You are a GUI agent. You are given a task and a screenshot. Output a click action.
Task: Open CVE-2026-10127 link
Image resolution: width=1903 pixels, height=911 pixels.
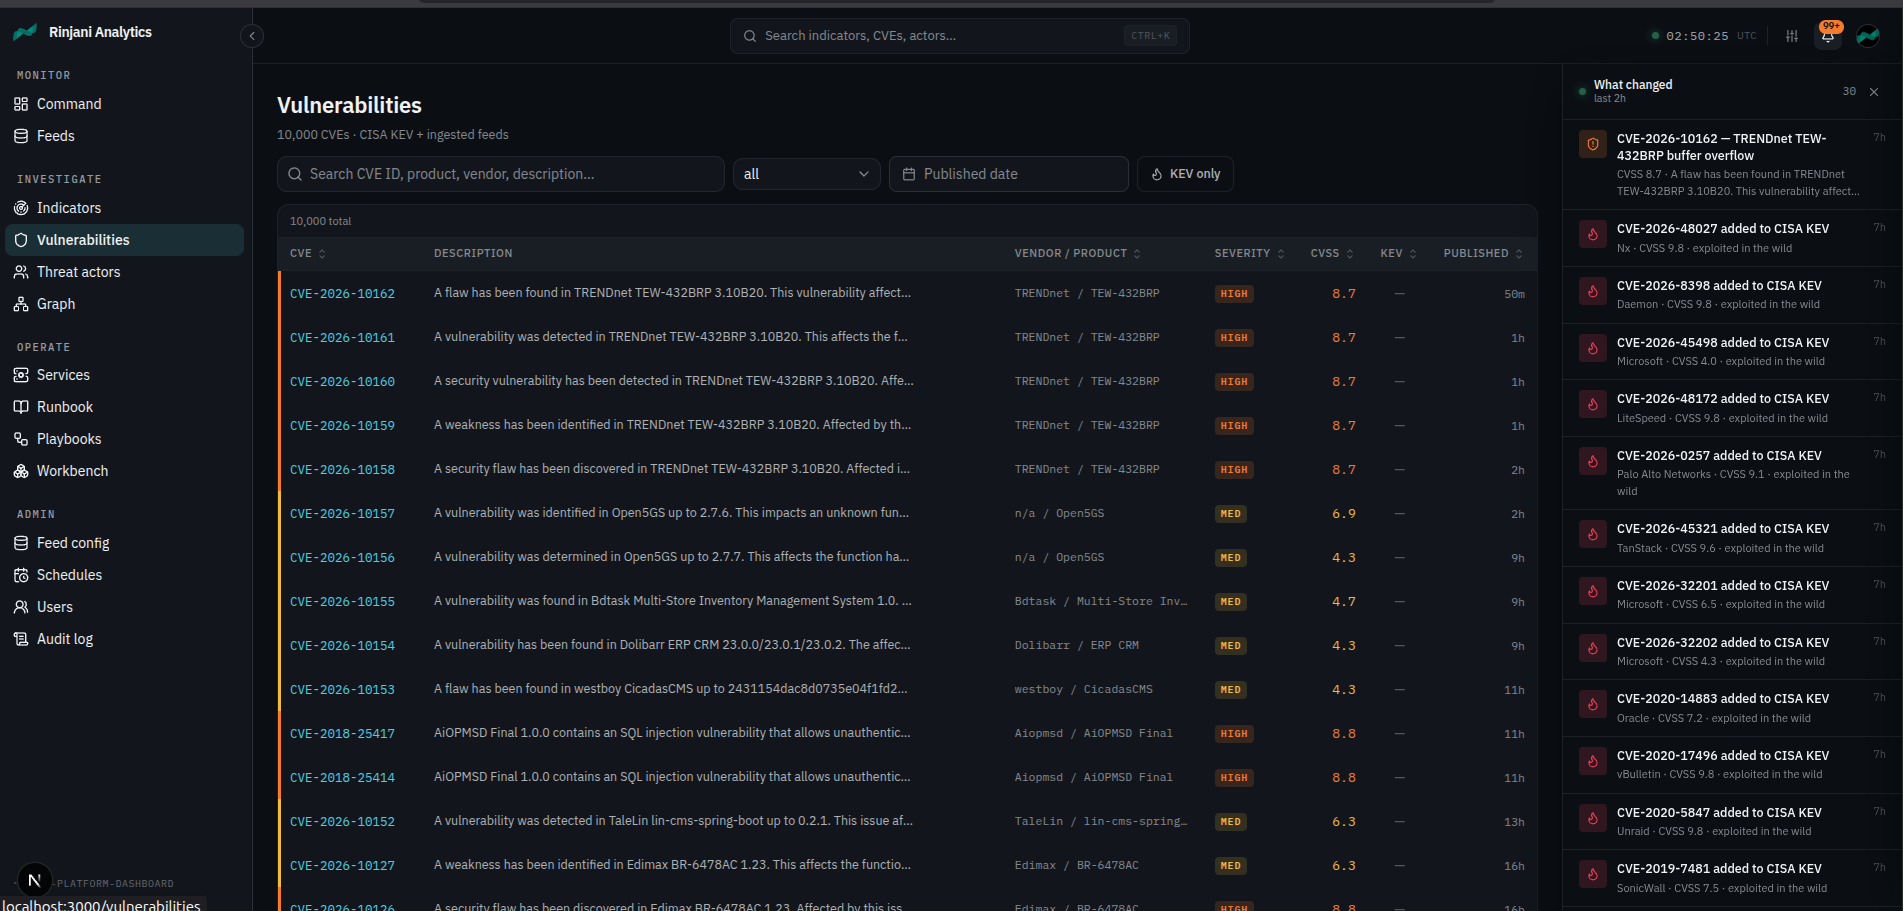pyautogui.click(x=342, y=866)
